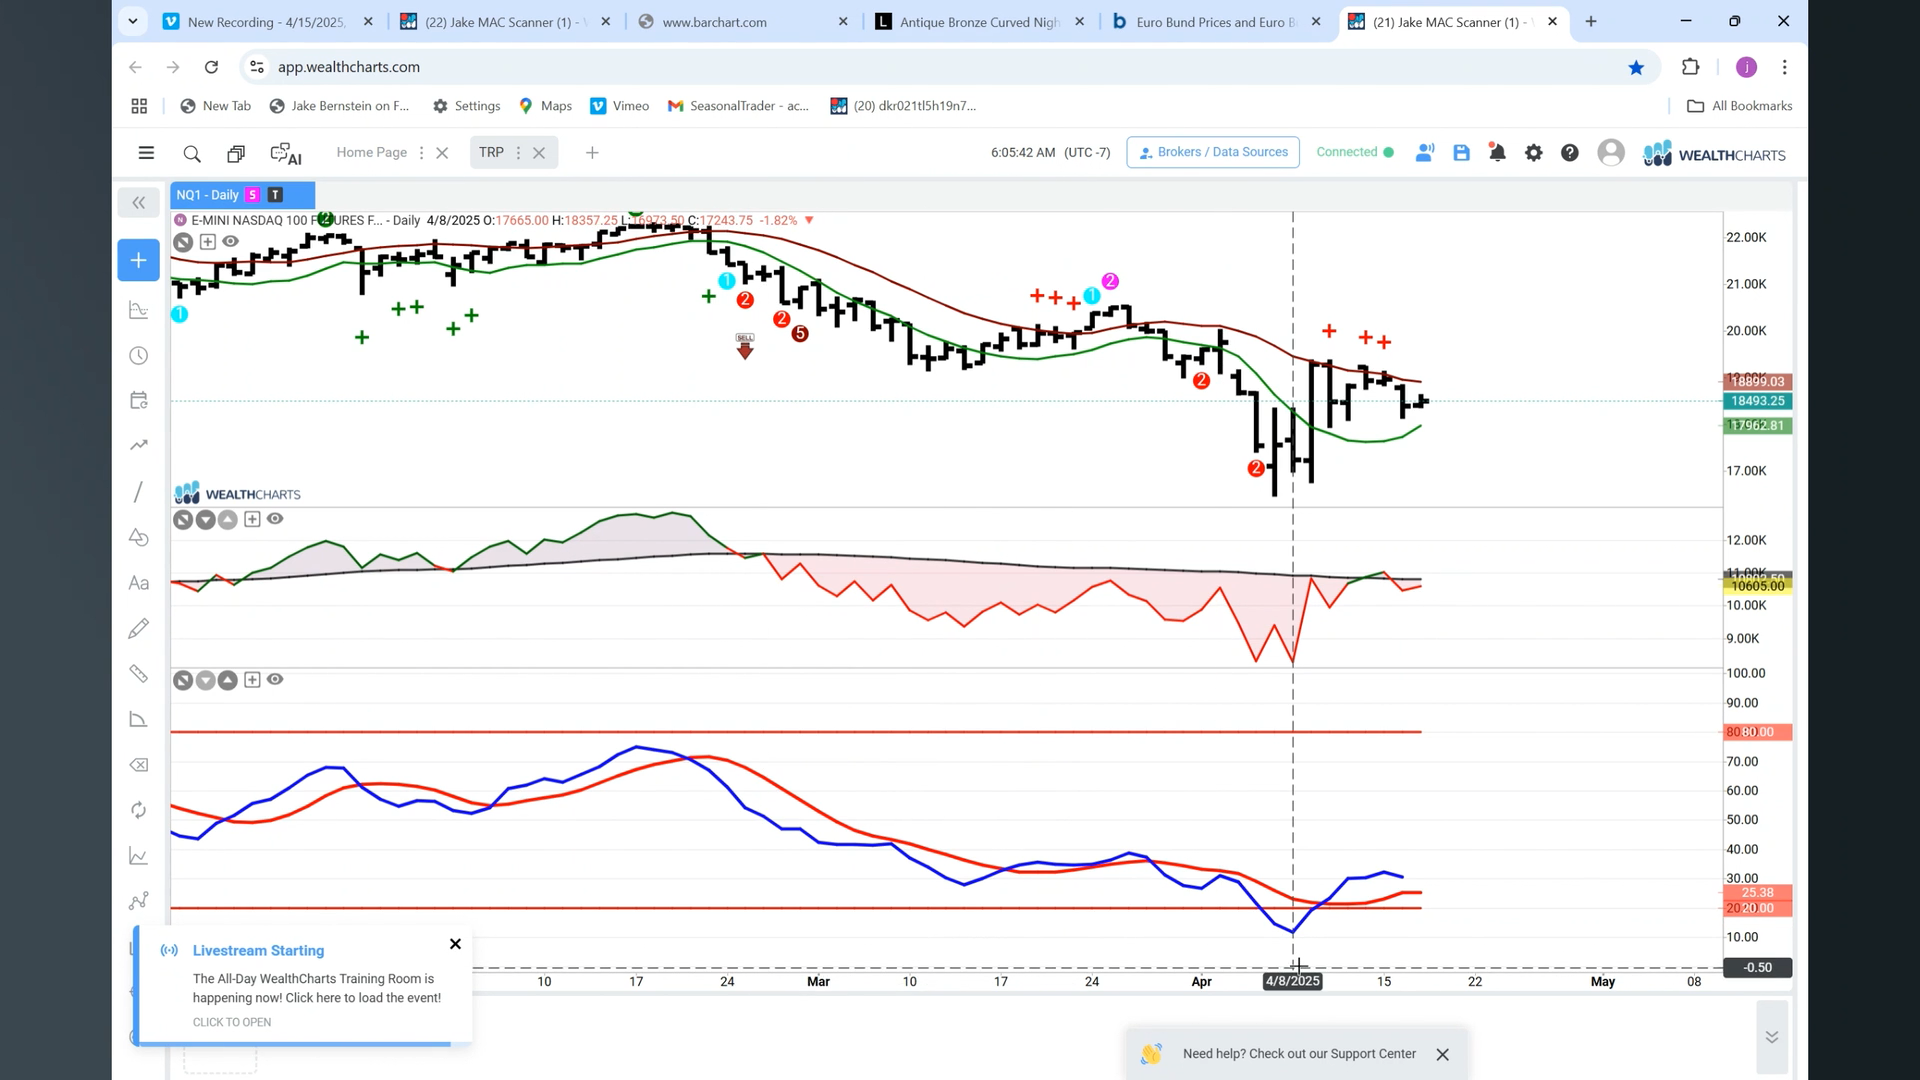Add a new workspace tab
The image size is (1920, 1080).
[x=592, y=153]
